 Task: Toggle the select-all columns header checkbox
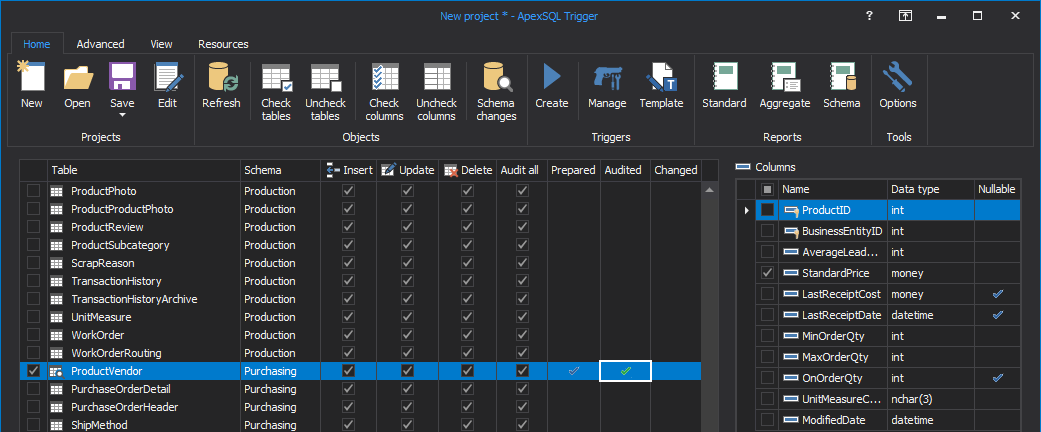[767, 189]
